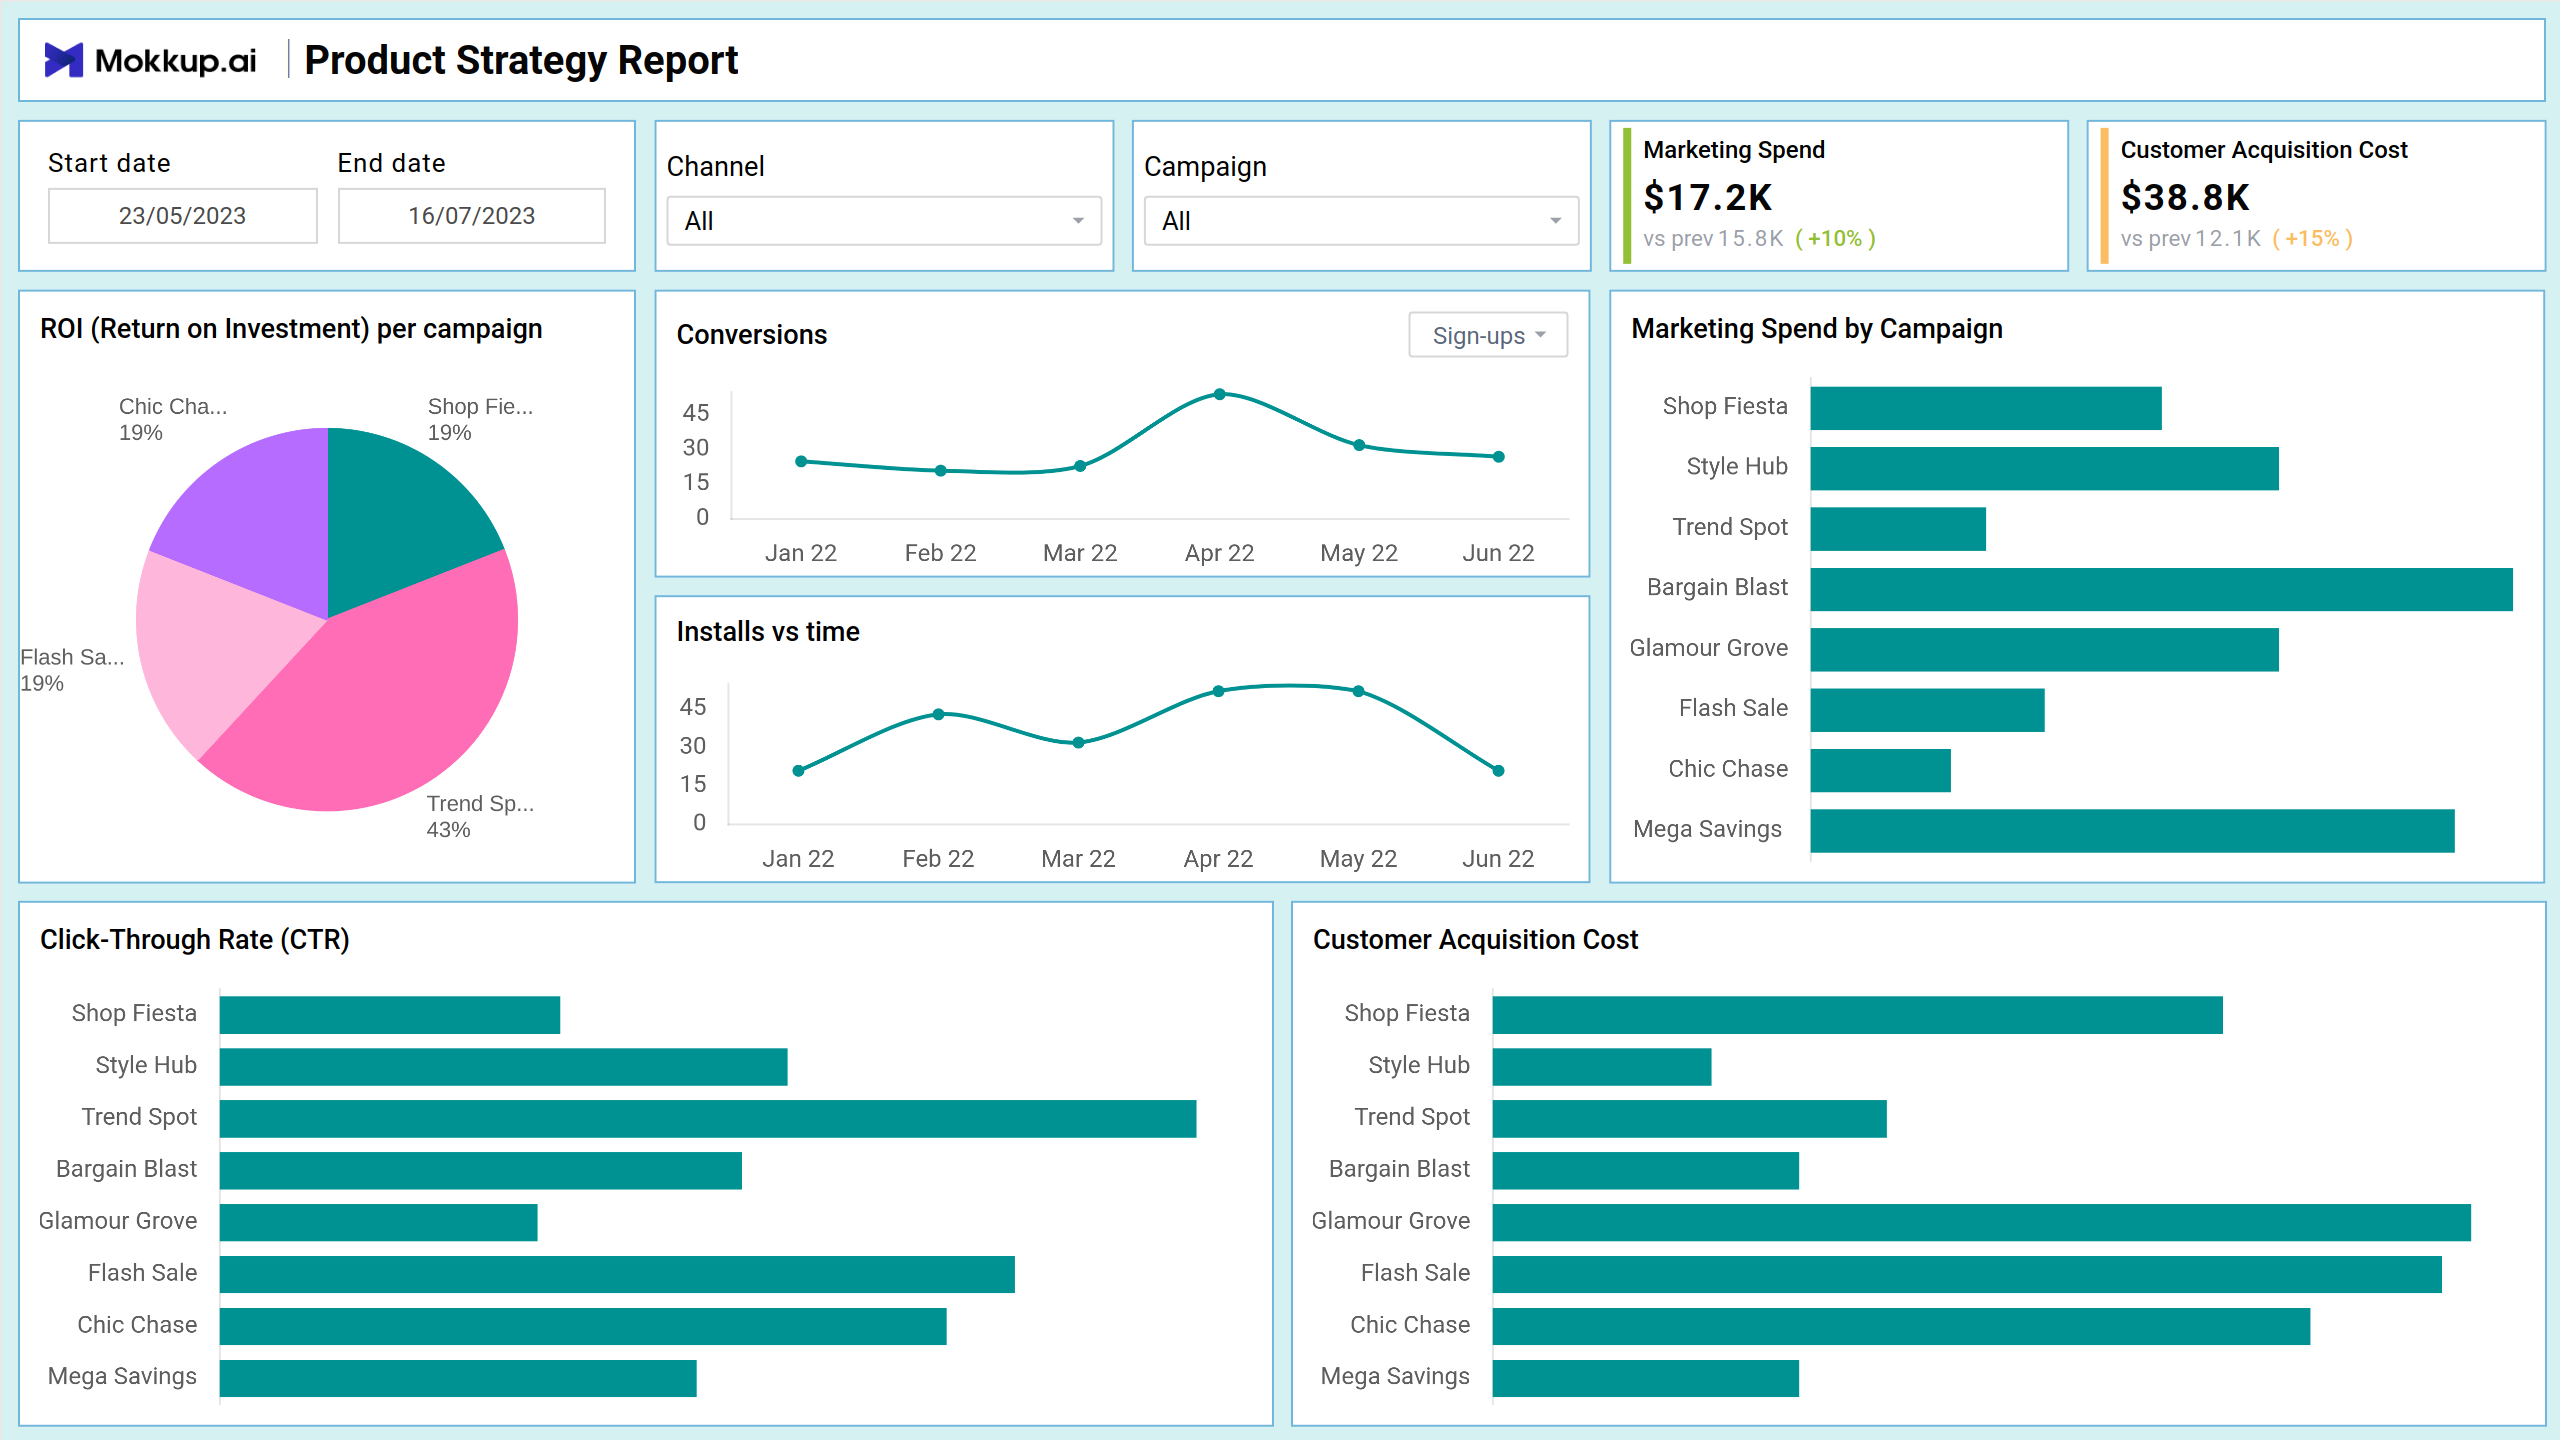Click the Apr 22 peak point in Conversions
Screen dimensions: 2560x1440
pyautogui.click(x=1219, y=394)
